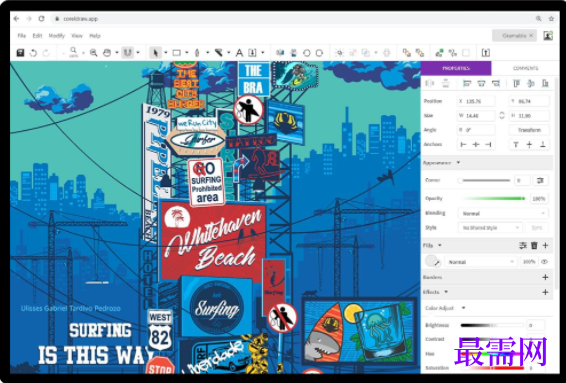Toggle bottom anchor in Anchors row

[542, 144]
